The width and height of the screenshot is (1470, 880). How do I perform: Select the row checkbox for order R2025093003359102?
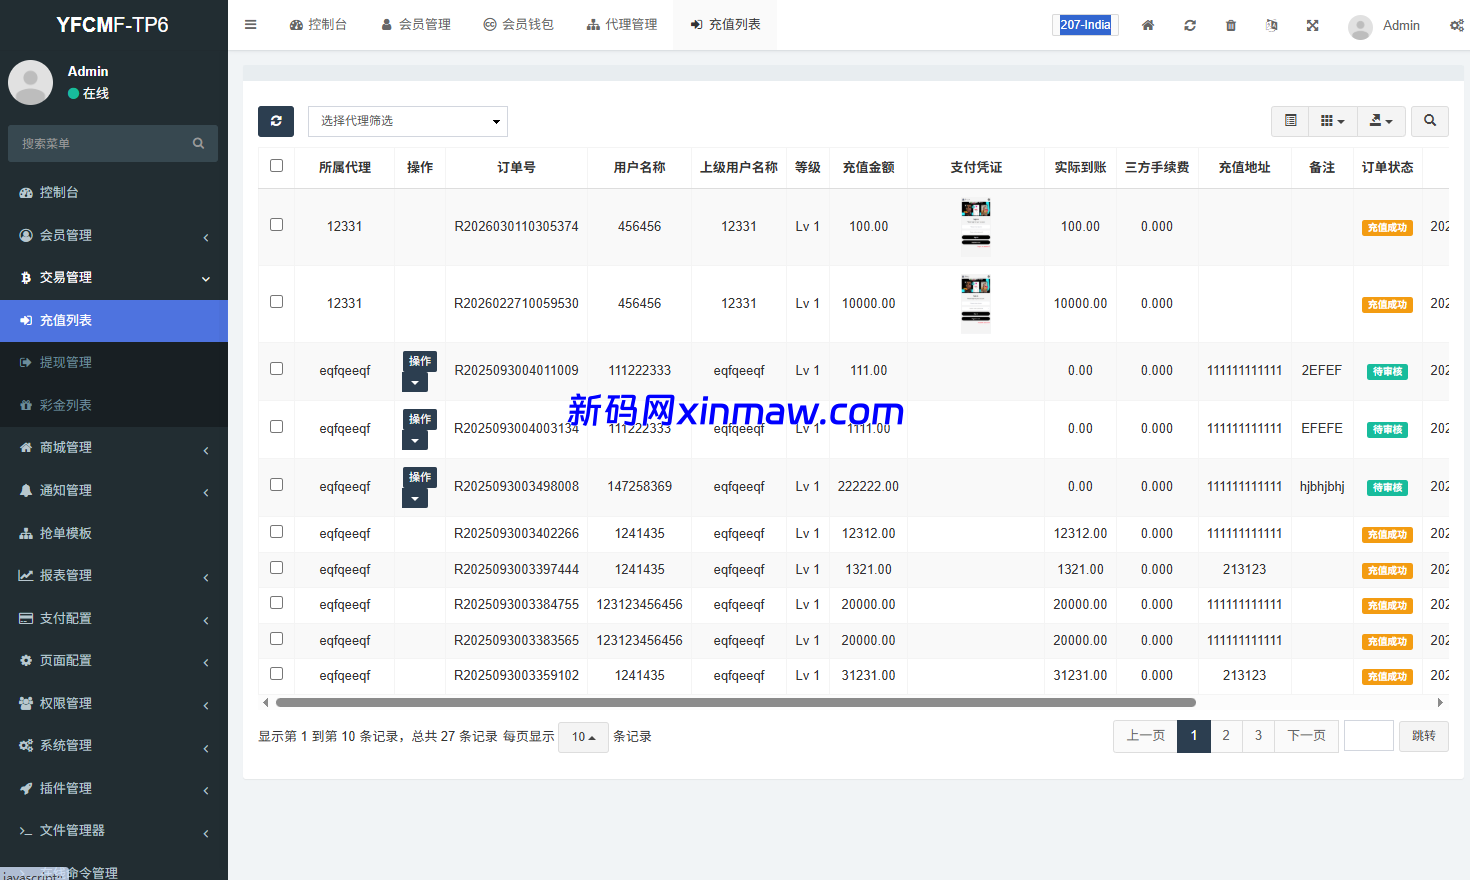[x=277, y=674]
